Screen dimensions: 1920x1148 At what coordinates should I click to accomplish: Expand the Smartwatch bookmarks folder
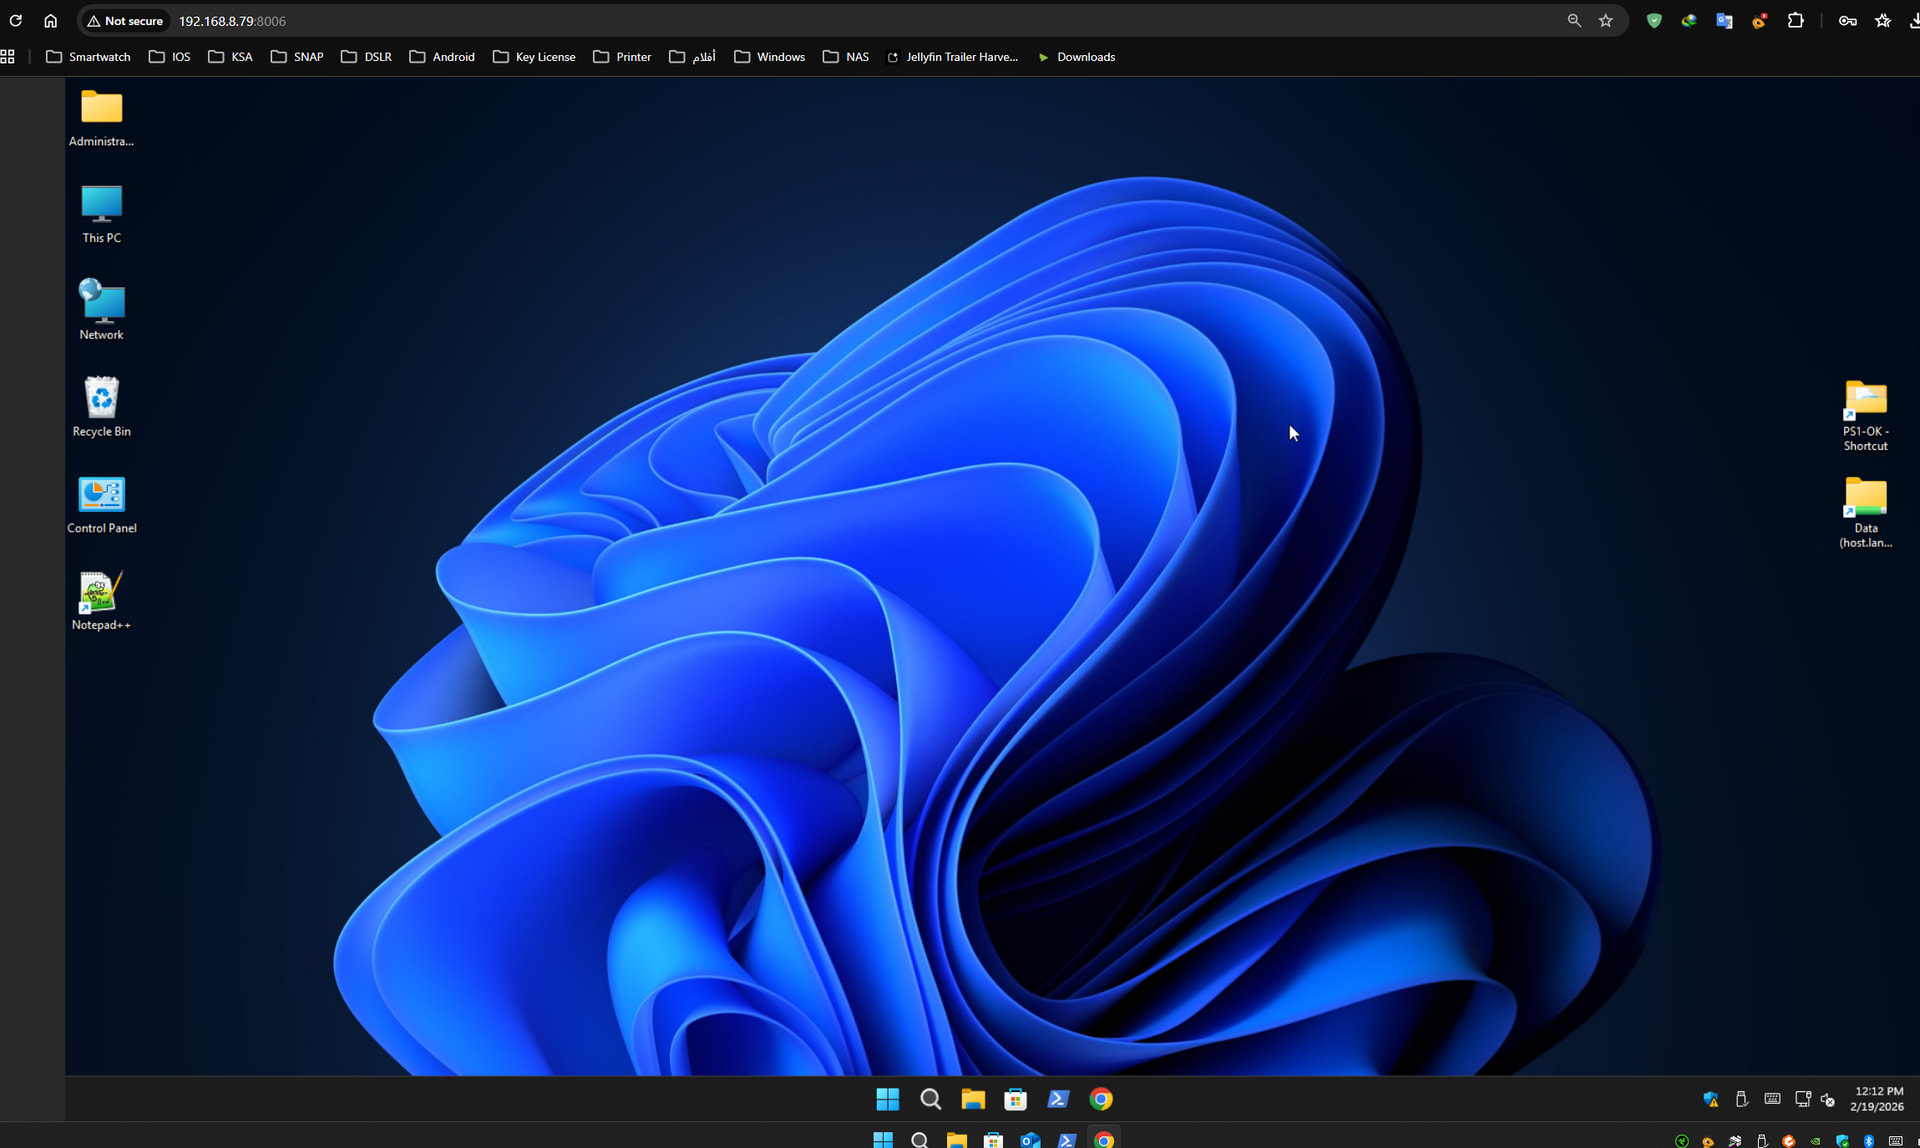pos(88,57)
